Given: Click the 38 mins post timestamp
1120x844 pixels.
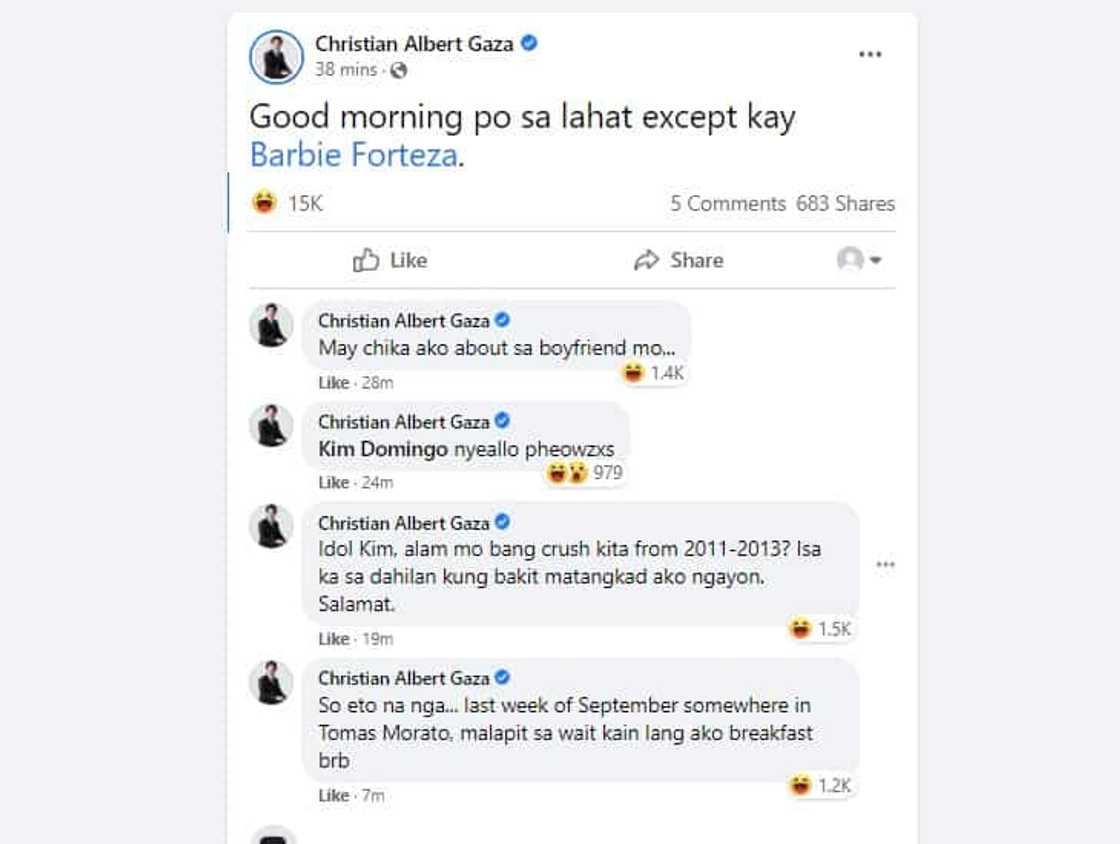Looking at the screenshot, I should click(346, 70).
